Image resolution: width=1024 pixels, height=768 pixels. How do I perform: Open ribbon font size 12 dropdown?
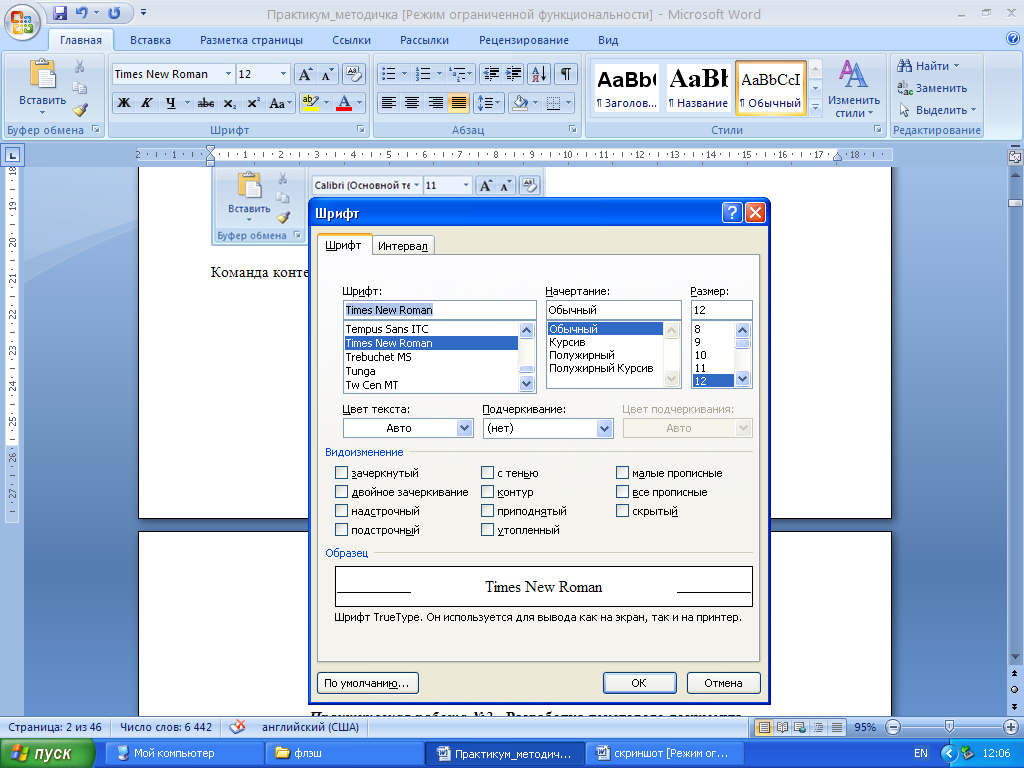point(283,74)
